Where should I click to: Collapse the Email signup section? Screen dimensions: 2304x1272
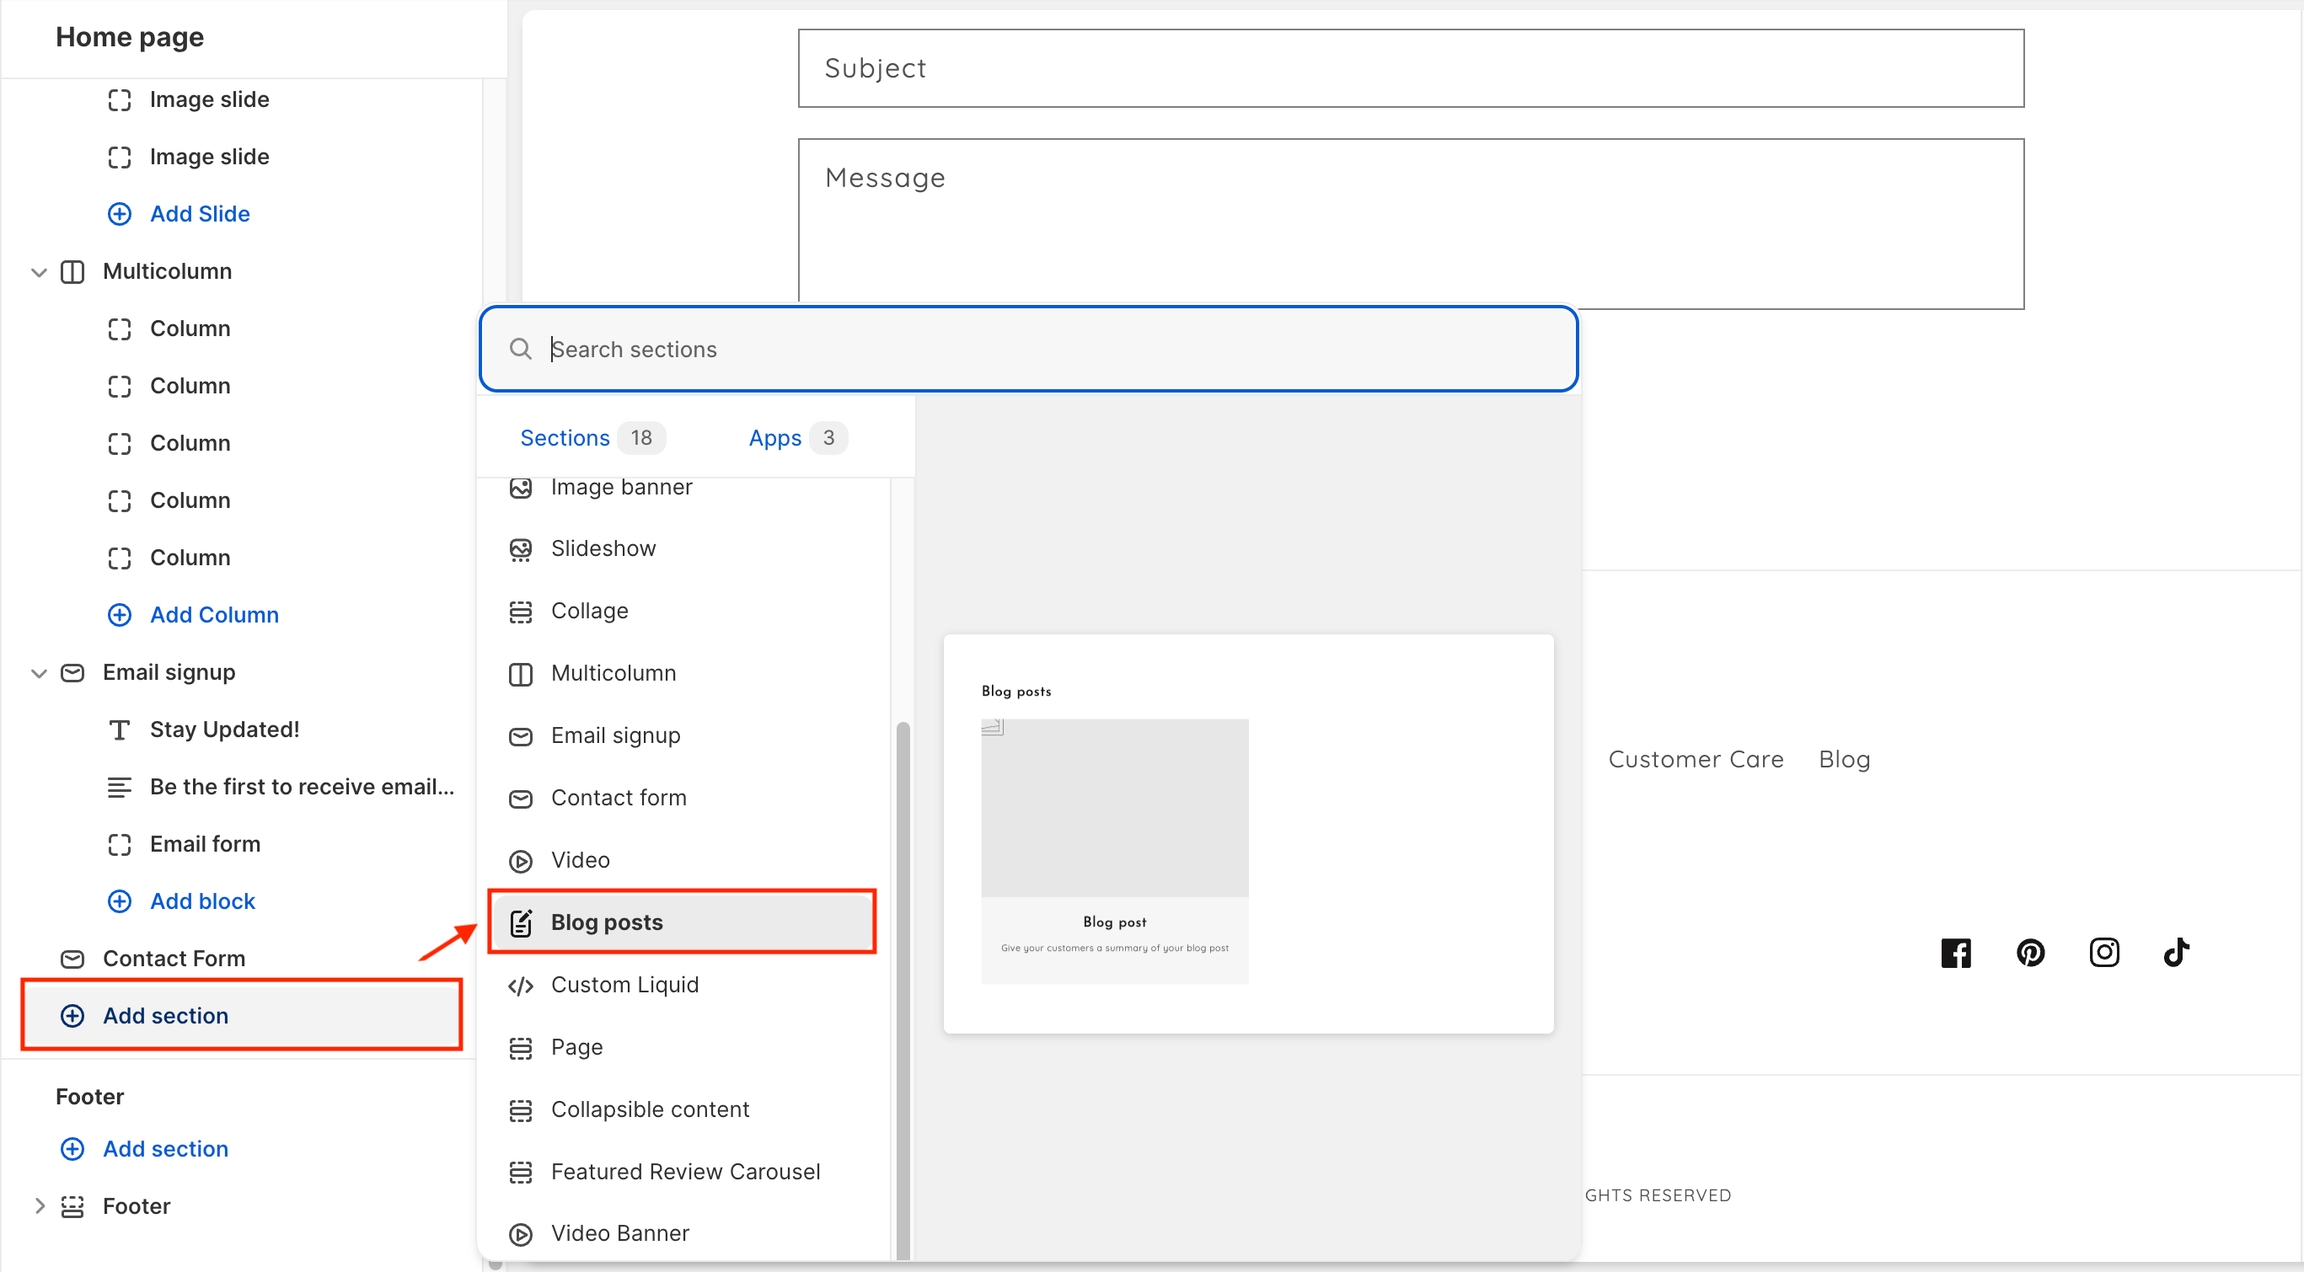[39, 673]
